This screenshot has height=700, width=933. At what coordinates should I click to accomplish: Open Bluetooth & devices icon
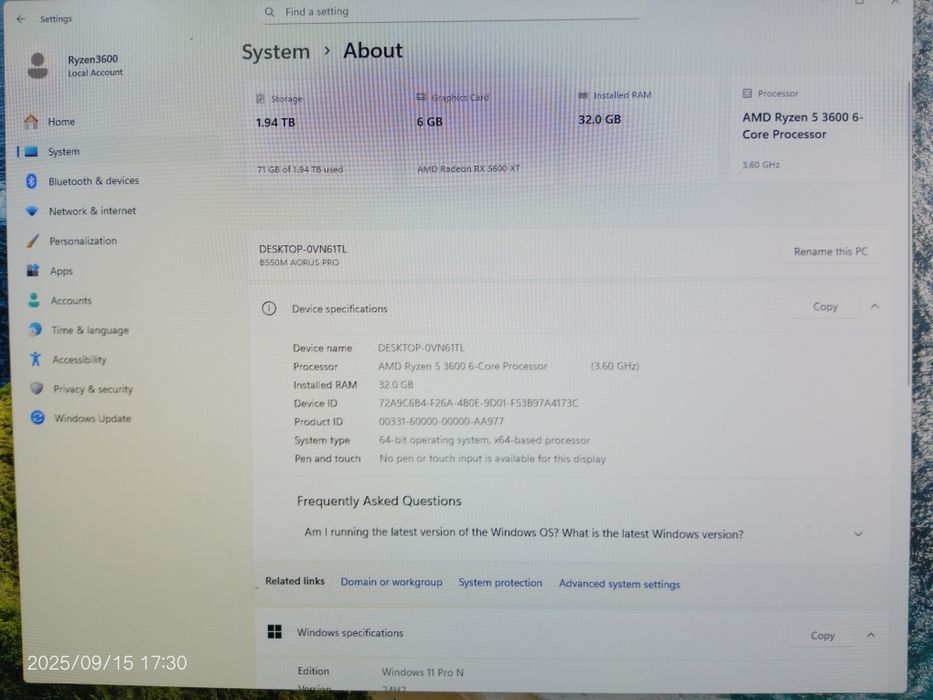click(32, 181)
